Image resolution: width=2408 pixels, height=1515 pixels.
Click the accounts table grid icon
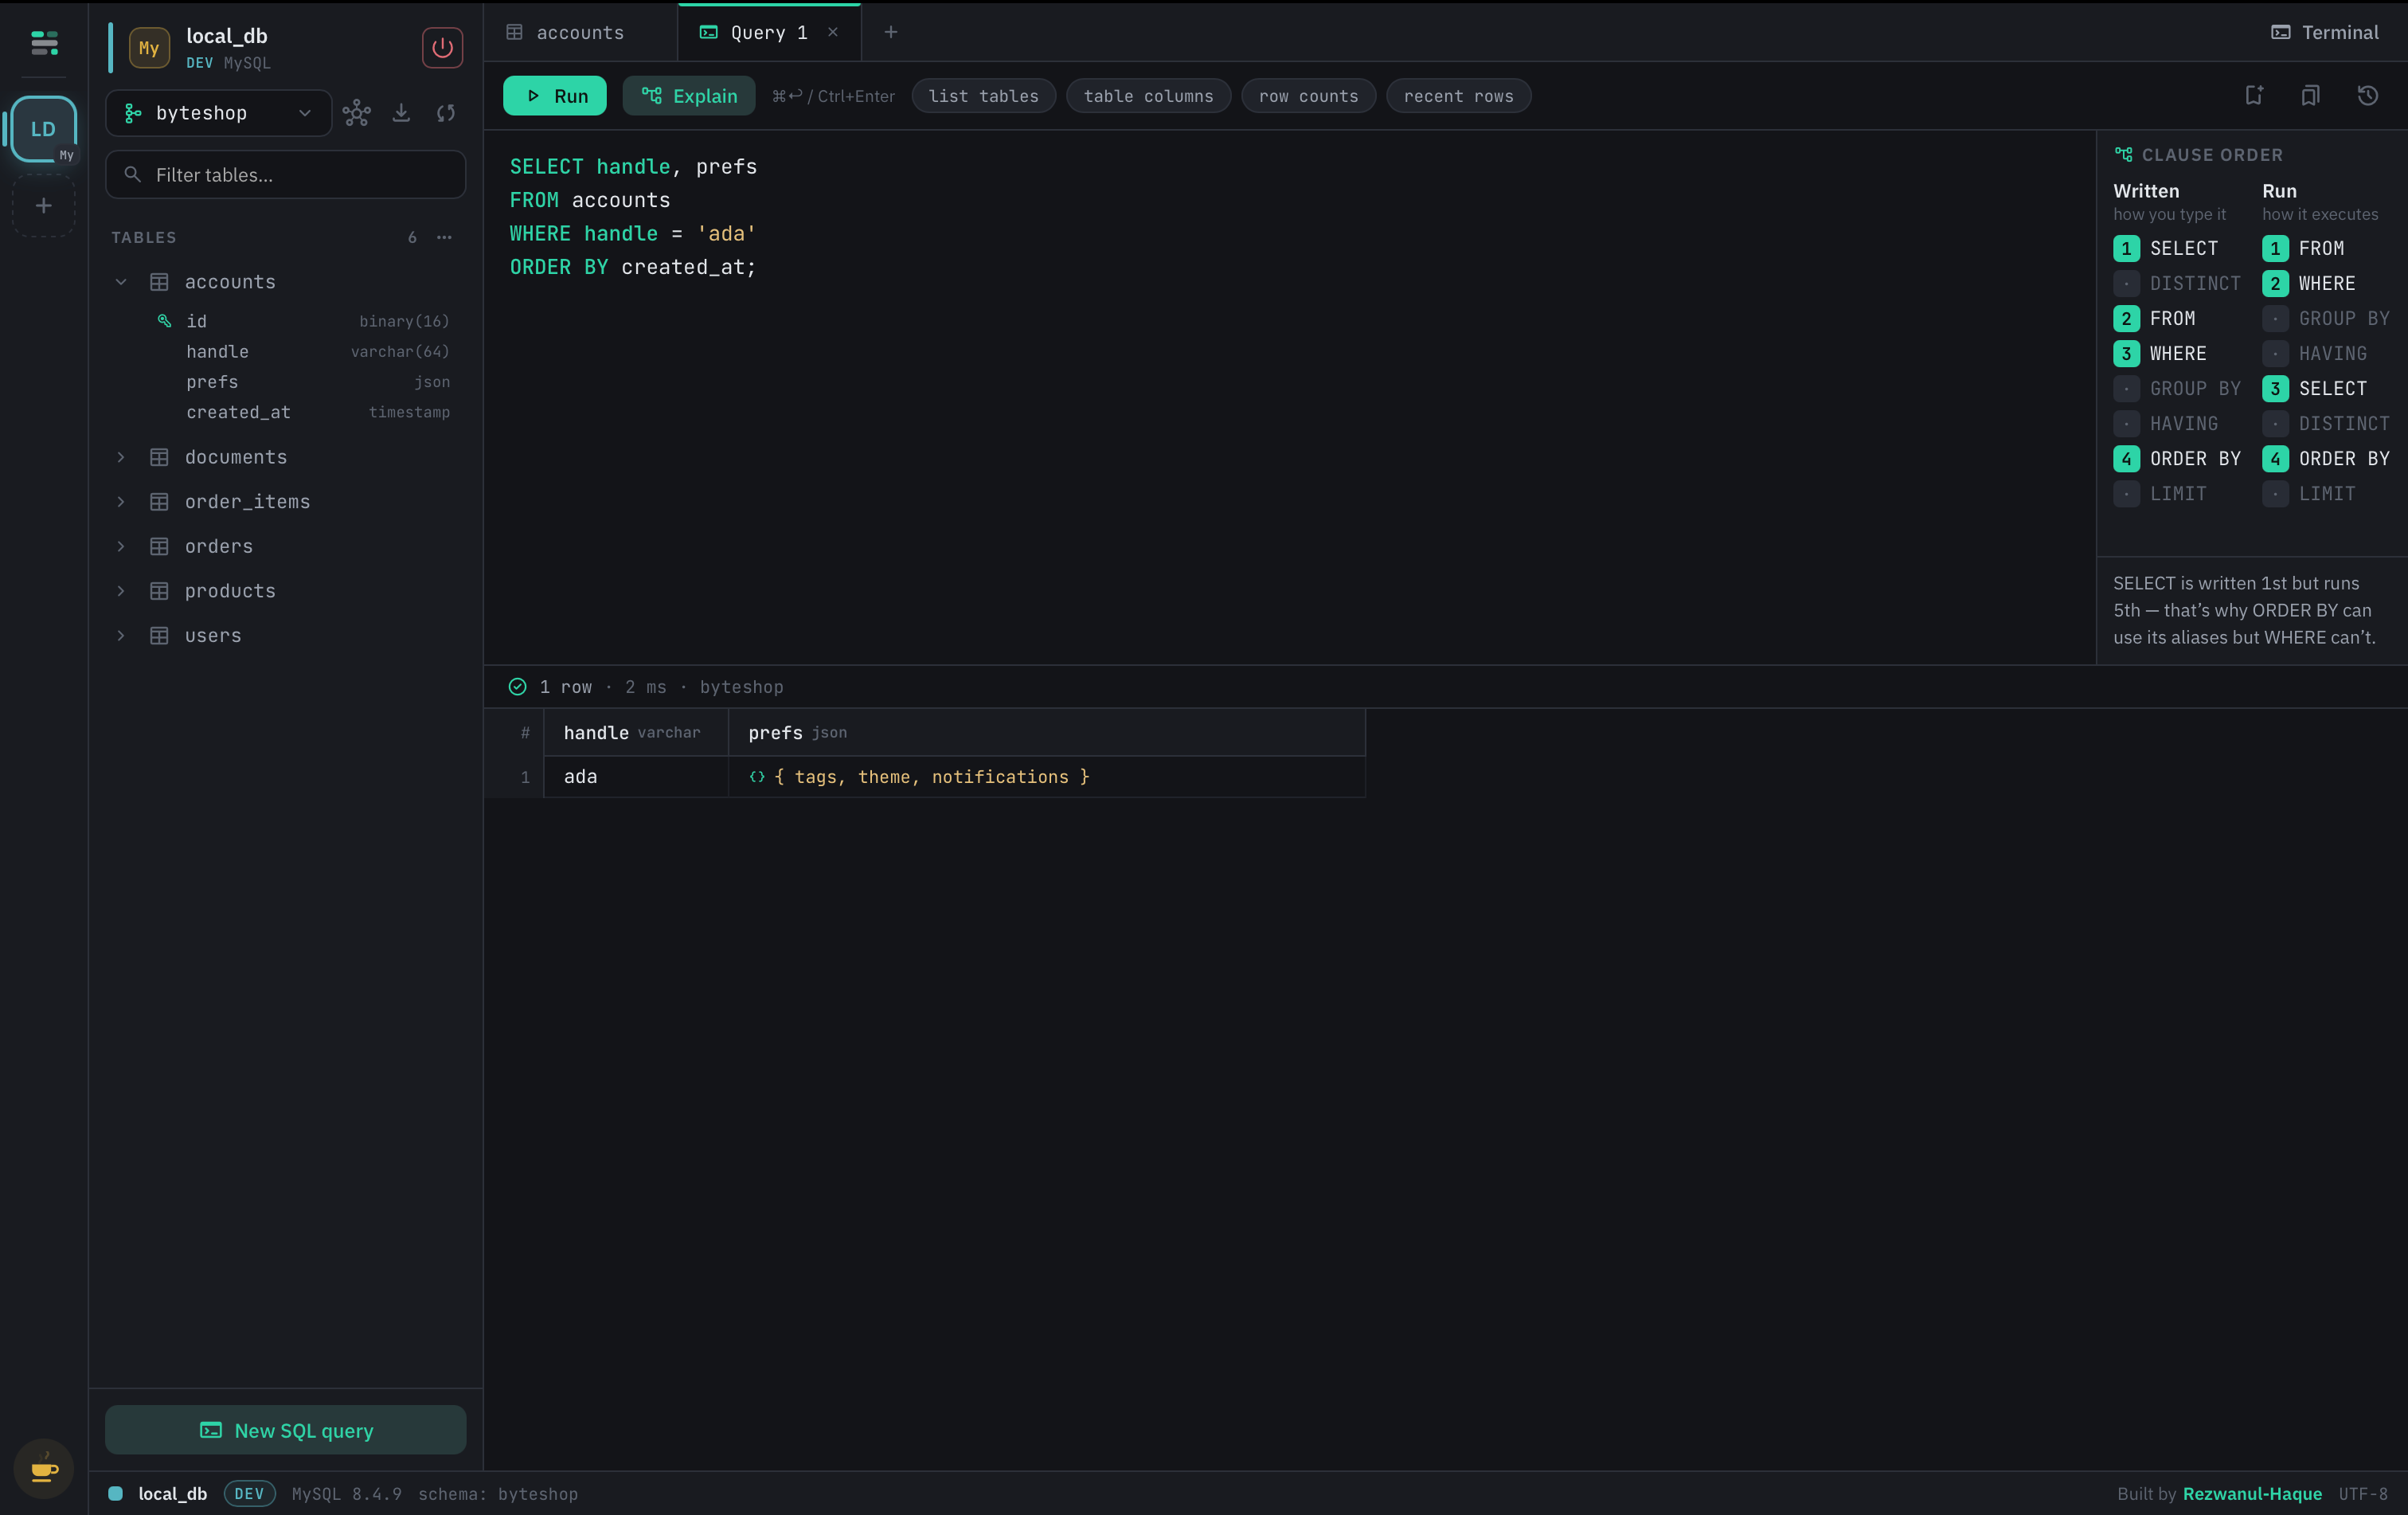coord(159,282)
